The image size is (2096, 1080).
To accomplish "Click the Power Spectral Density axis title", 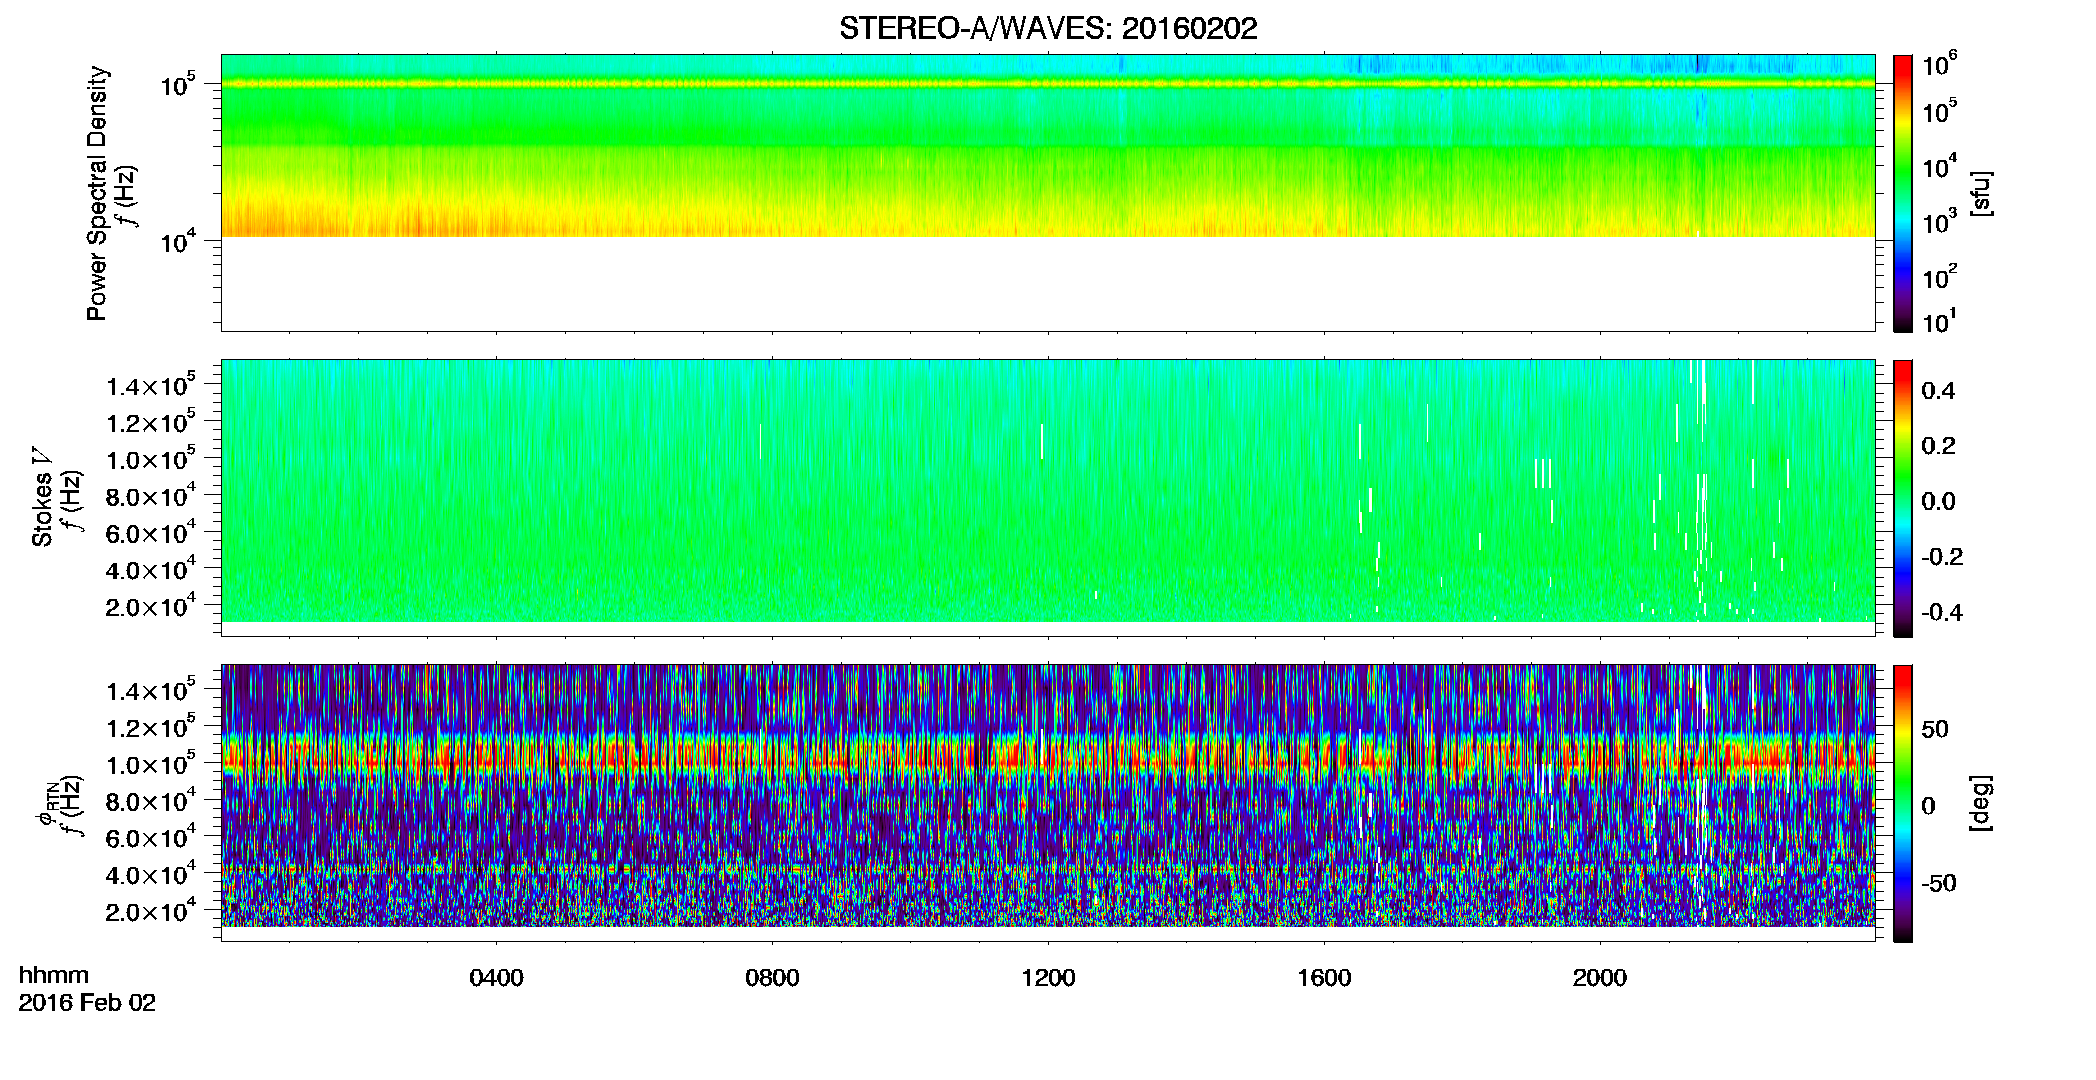I will tap(97, 193).
